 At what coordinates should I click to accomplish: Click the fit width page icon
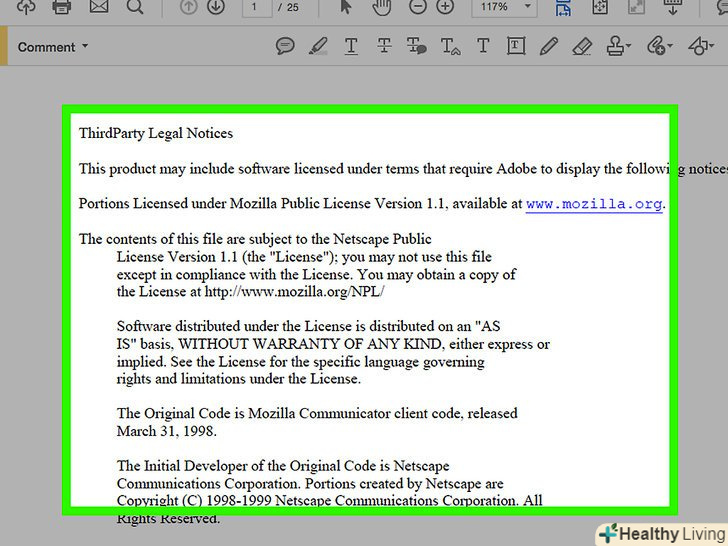(x=563, y=7)
